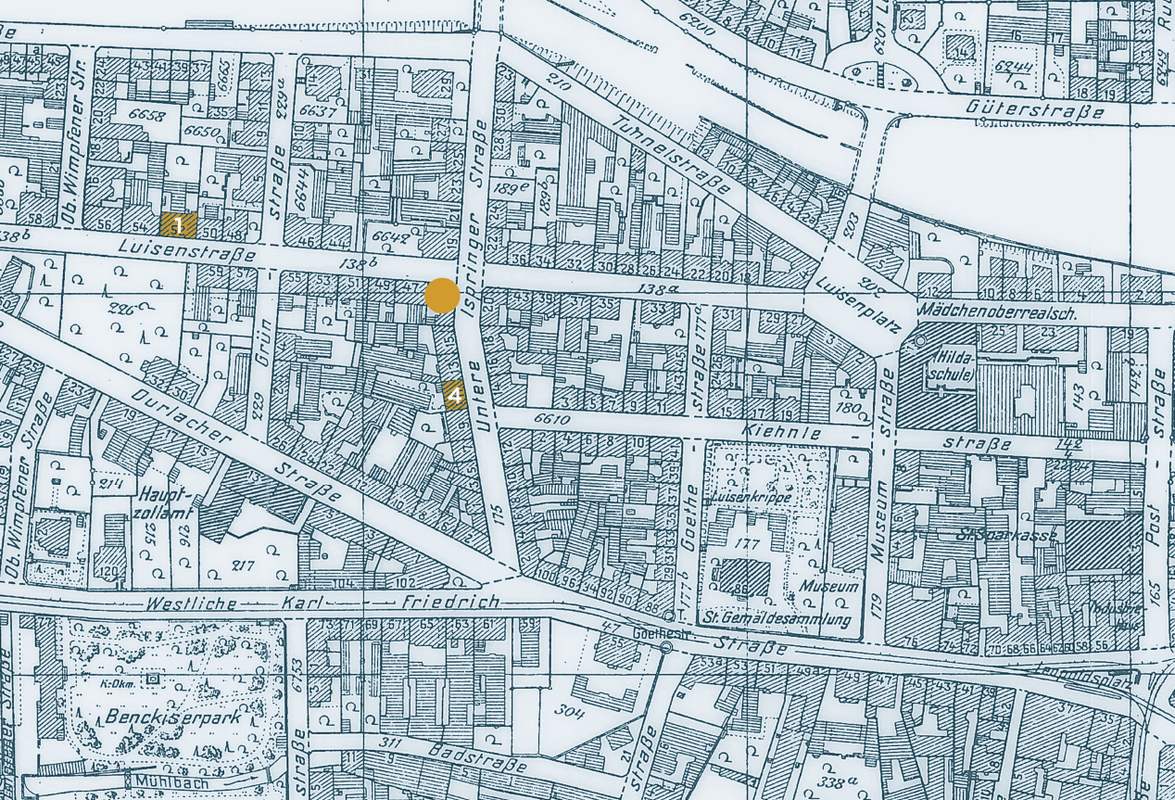Click the orange marker numbered 1
This screenshot has height=800, width=1175.
(178, 225)
